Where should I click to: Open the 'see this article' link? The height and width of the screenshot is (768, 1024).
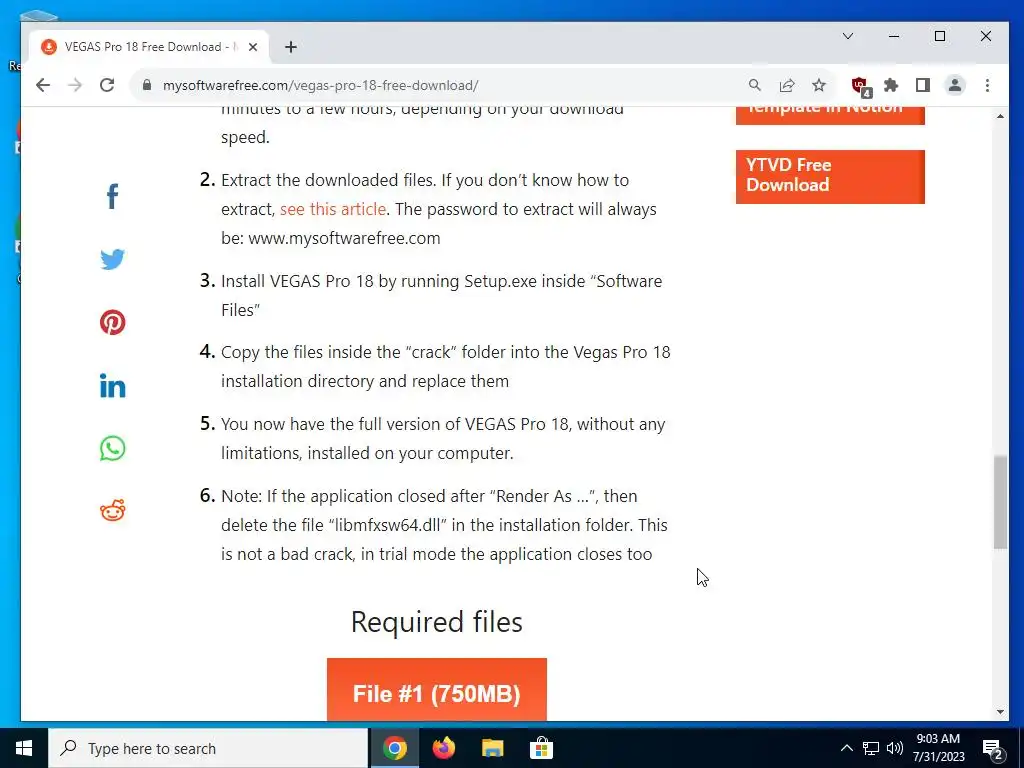pos(333,209)
